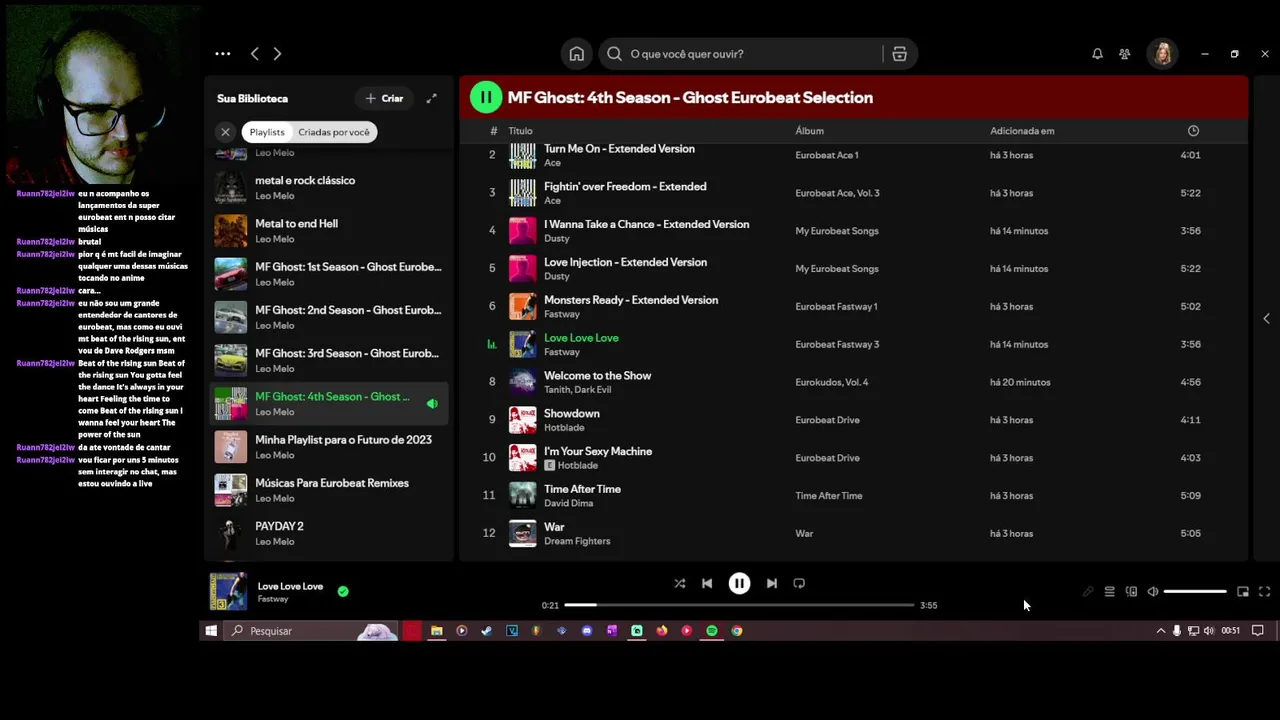The height and width of the screenshot is (720, 1280).
Task: Open 'Minha Playlist para o Futuro de 2023'
Action: (x=329, y=447)
